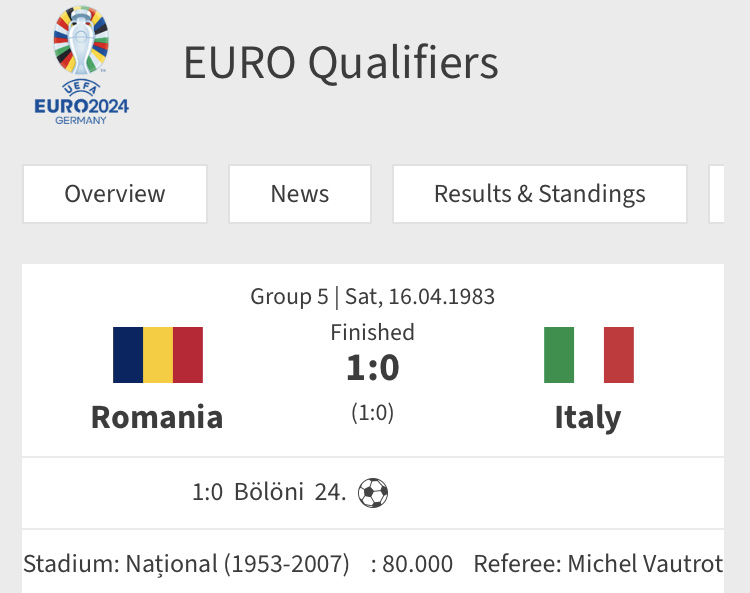Select the Results & Standings tab
The height and width of the screenshot is (593, 750).
click(539, 194)
